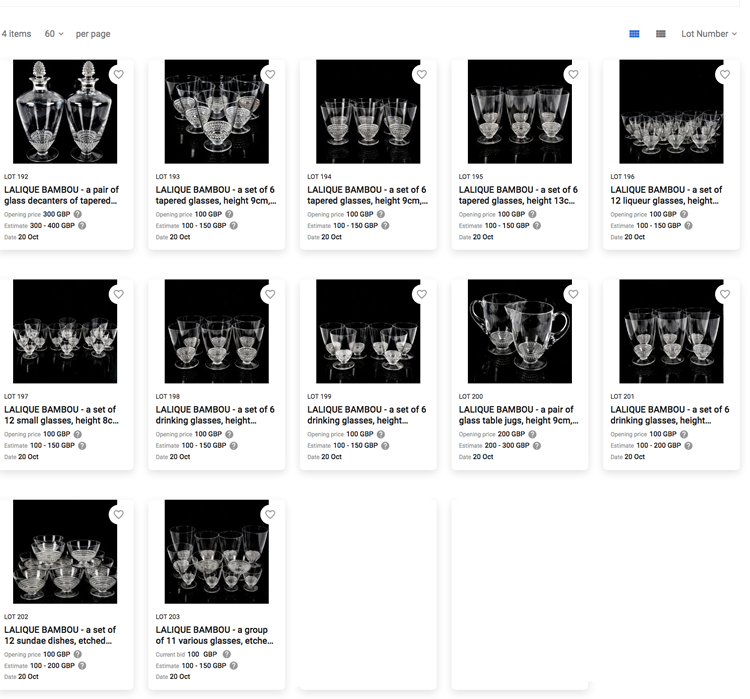Show estimate help for Lot 199
This screenshot has height=699, width=750.
[385, 445]
